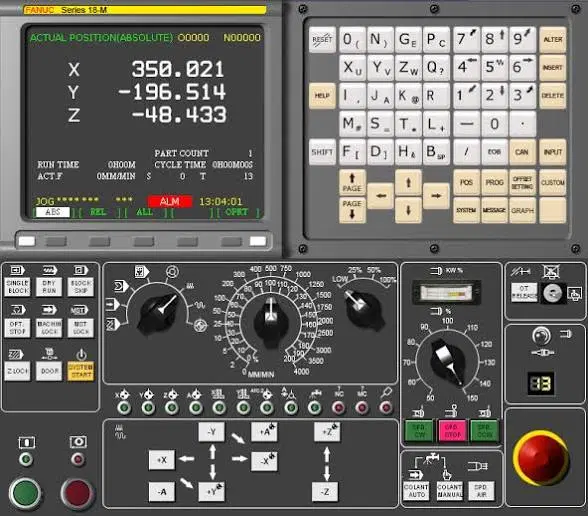The image size is (588, 516).
Task: Click the RESET key on keypad
Action: tap(322, 39)
